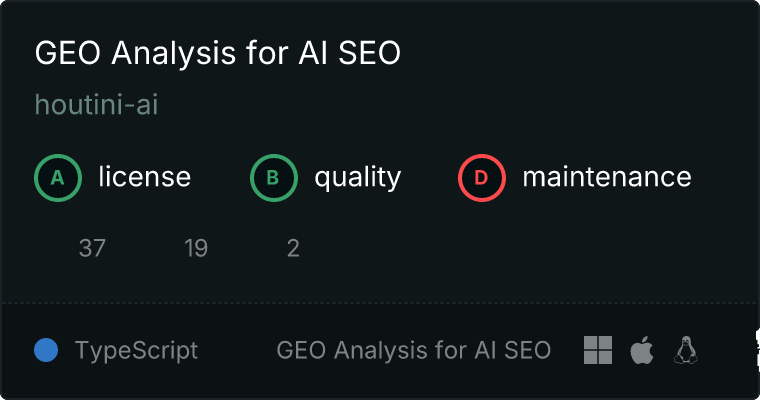The width and height of the screenshot is (760, 400).
Task: Click the footer GEO Analysis for AI SEO text
Action: click(413, 350)
